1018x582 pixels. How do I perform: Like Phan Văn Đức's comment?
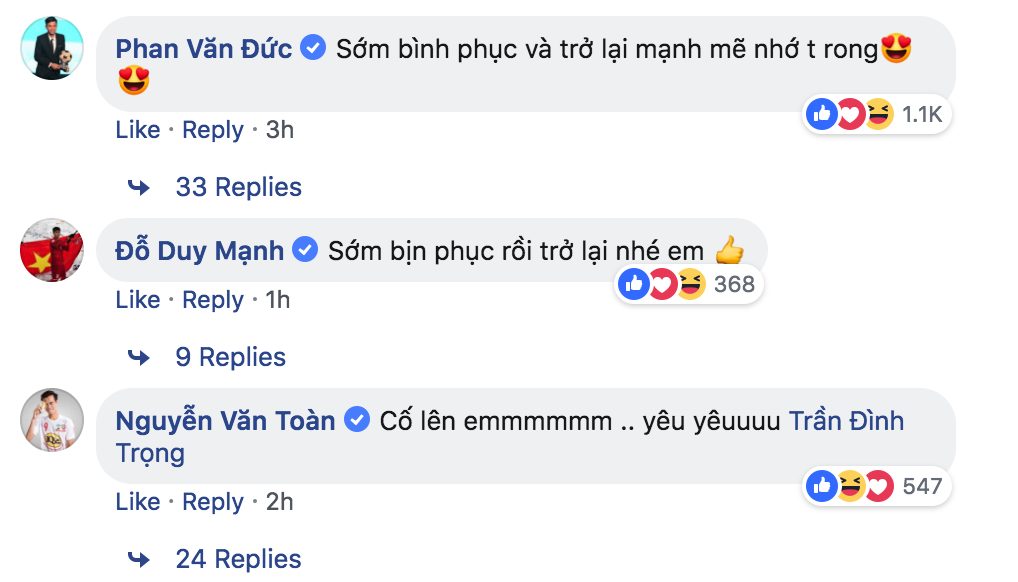(x=138, y=130)
